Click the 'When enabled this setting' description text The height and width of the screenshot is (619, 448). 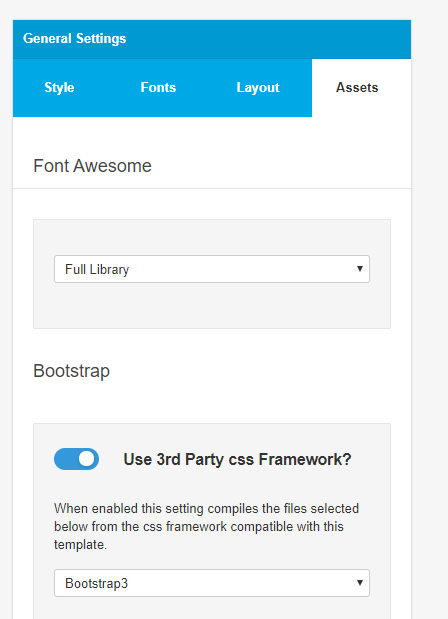pyautogui.click(x=206, y=527)
